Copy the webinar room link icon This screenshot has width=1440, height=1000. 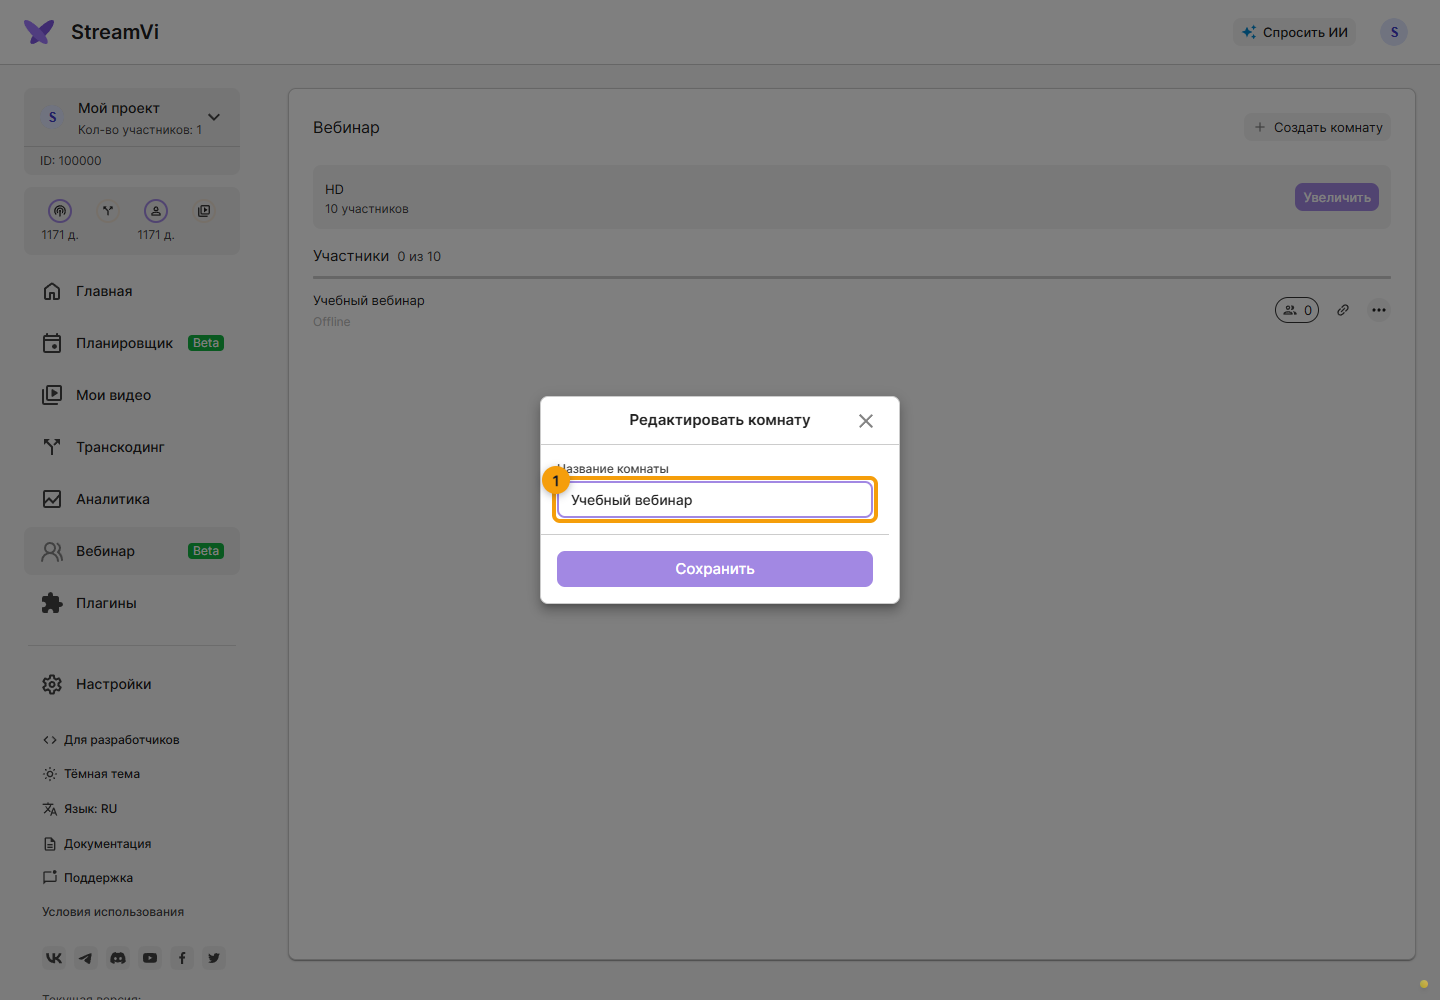click(x=1343, y=310)
